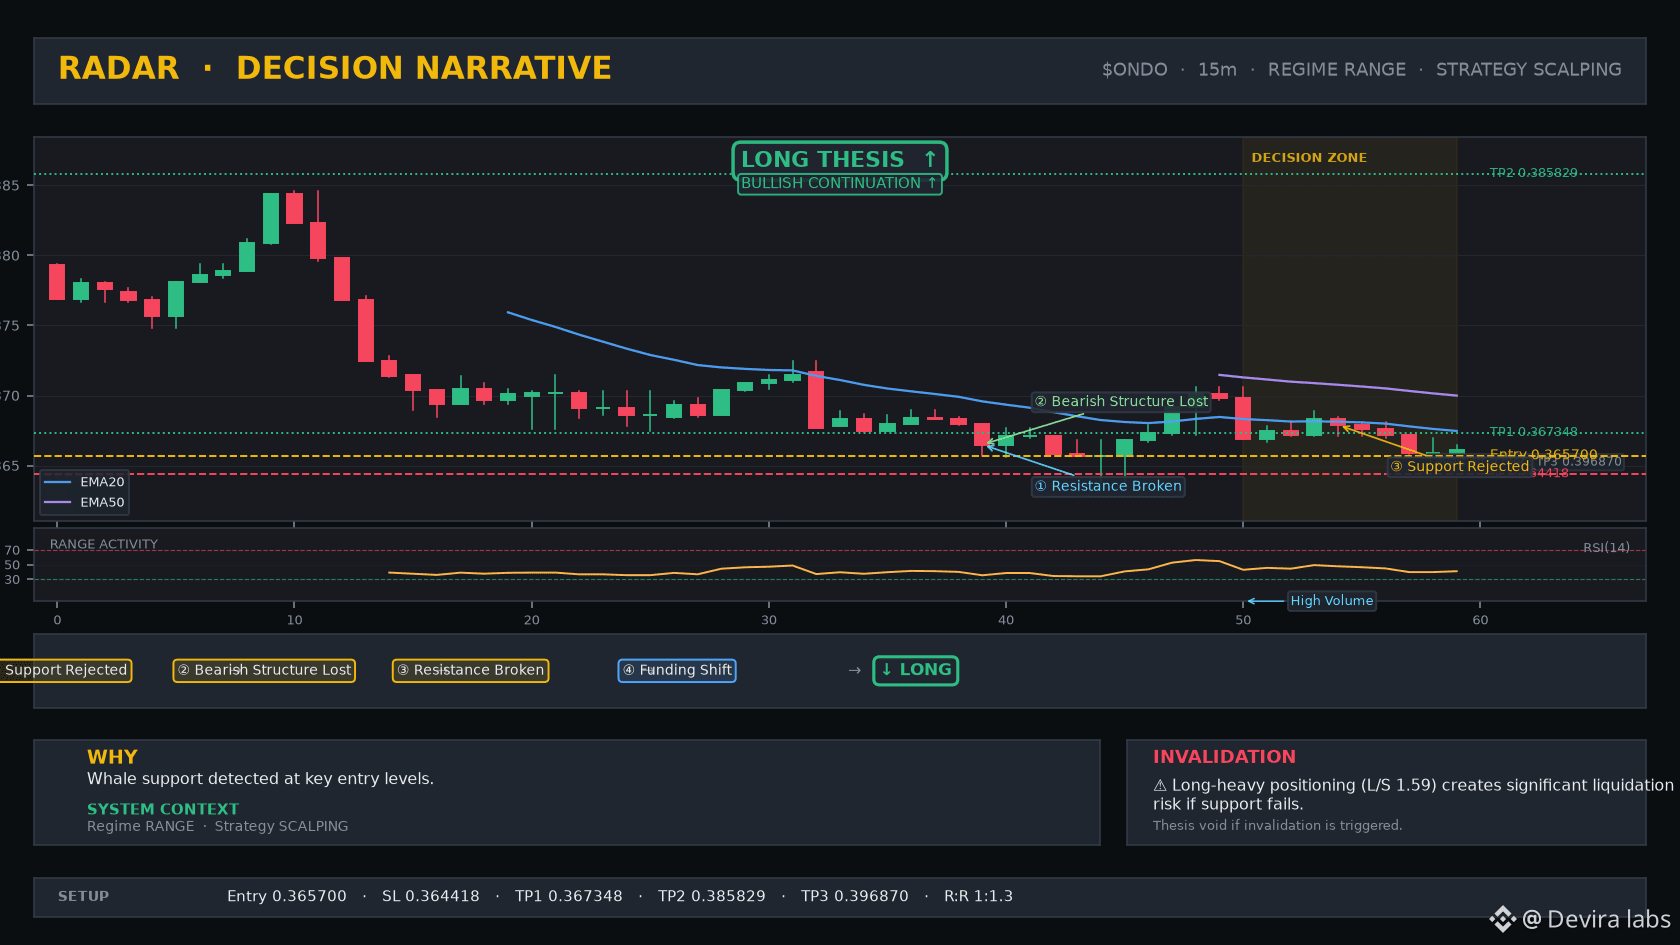Click the High Volume annotation label
Image resolution: width=1680 pixels, height=945 pixels.
point(1331,600)
